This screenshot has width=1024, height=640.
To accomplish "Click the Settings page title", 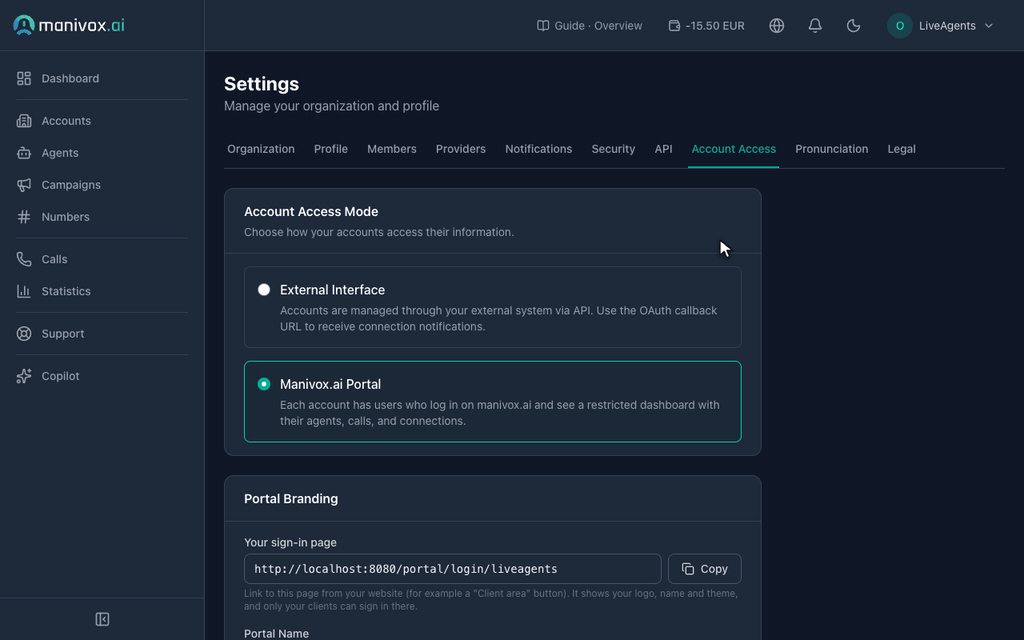I will point(261,84).
